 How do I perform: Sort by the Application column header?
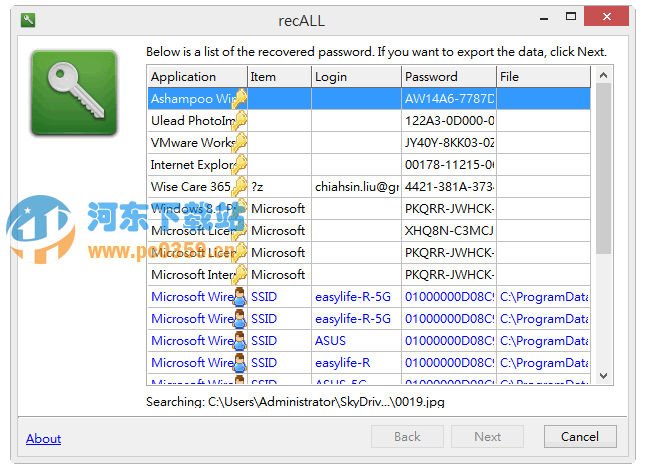click(x=197, y=77)
